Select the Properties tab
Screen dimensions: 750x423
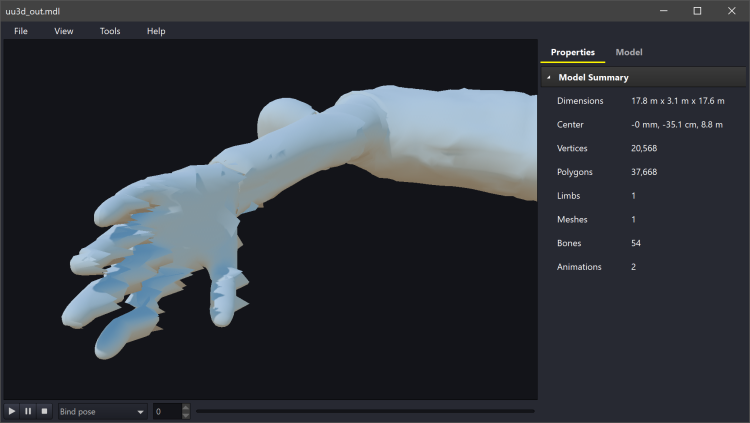573,52
